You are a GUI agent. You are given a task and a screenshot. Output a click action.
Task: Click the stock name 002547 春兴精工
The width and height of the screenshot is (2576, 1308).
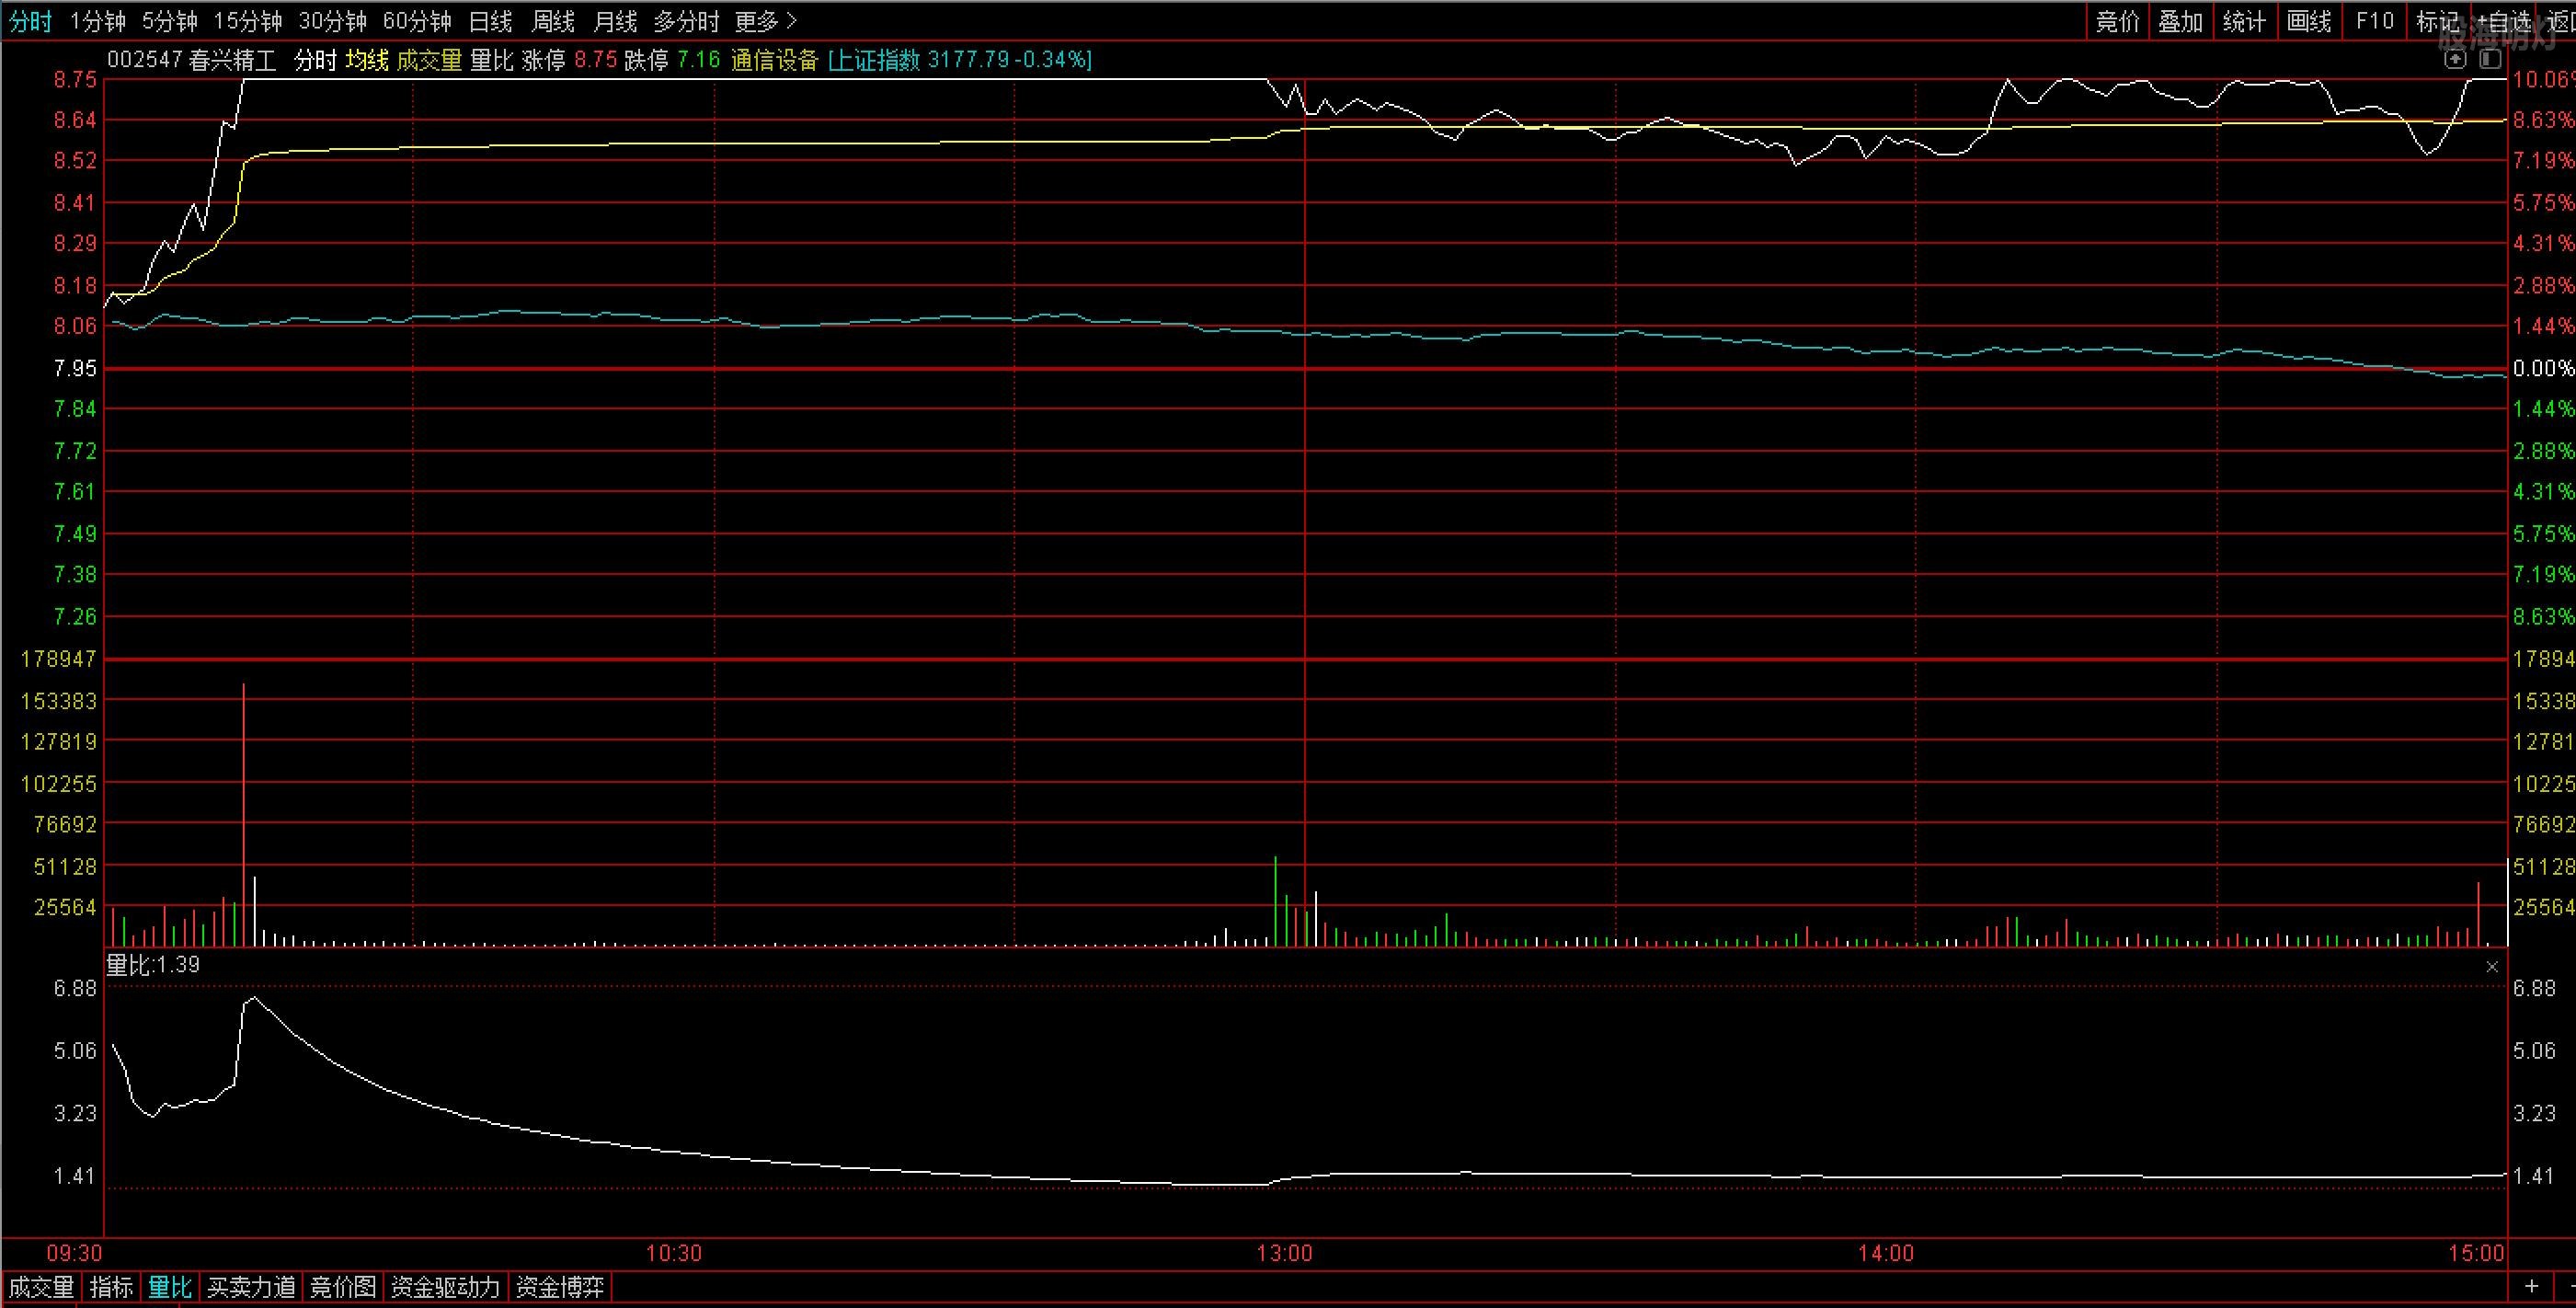click(x=191, y=60)
